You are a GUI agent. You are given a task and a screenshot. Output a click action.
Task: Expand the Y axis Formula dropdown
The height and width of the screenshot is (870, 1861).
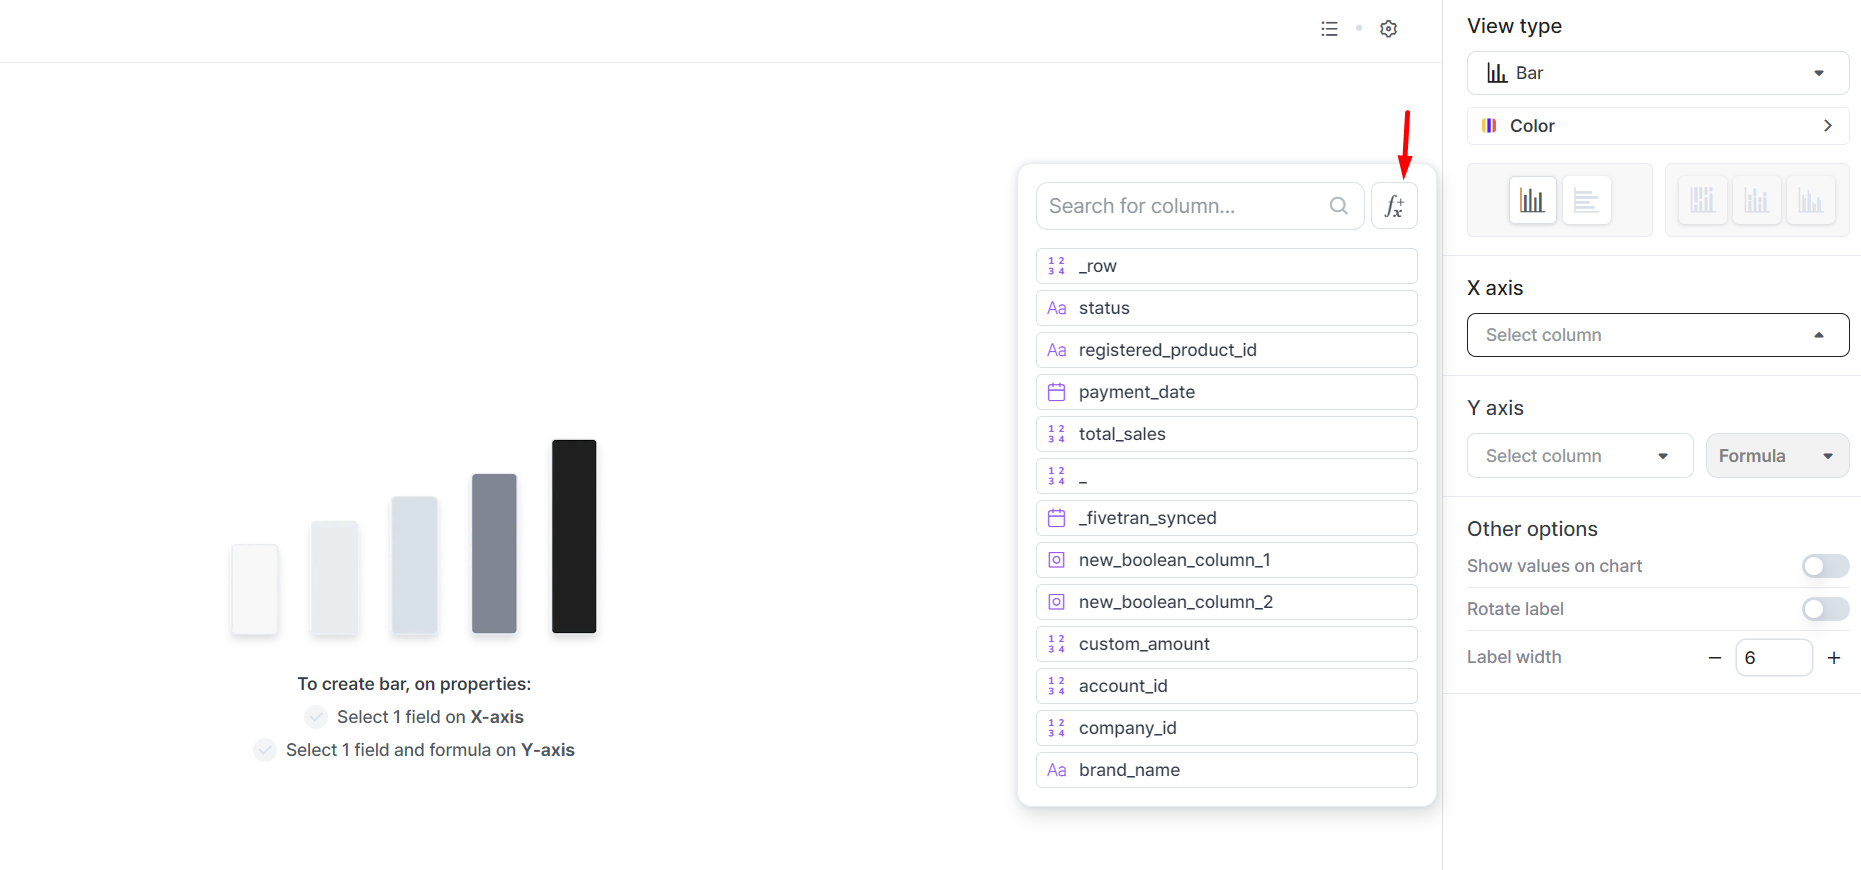(1776, 456)
